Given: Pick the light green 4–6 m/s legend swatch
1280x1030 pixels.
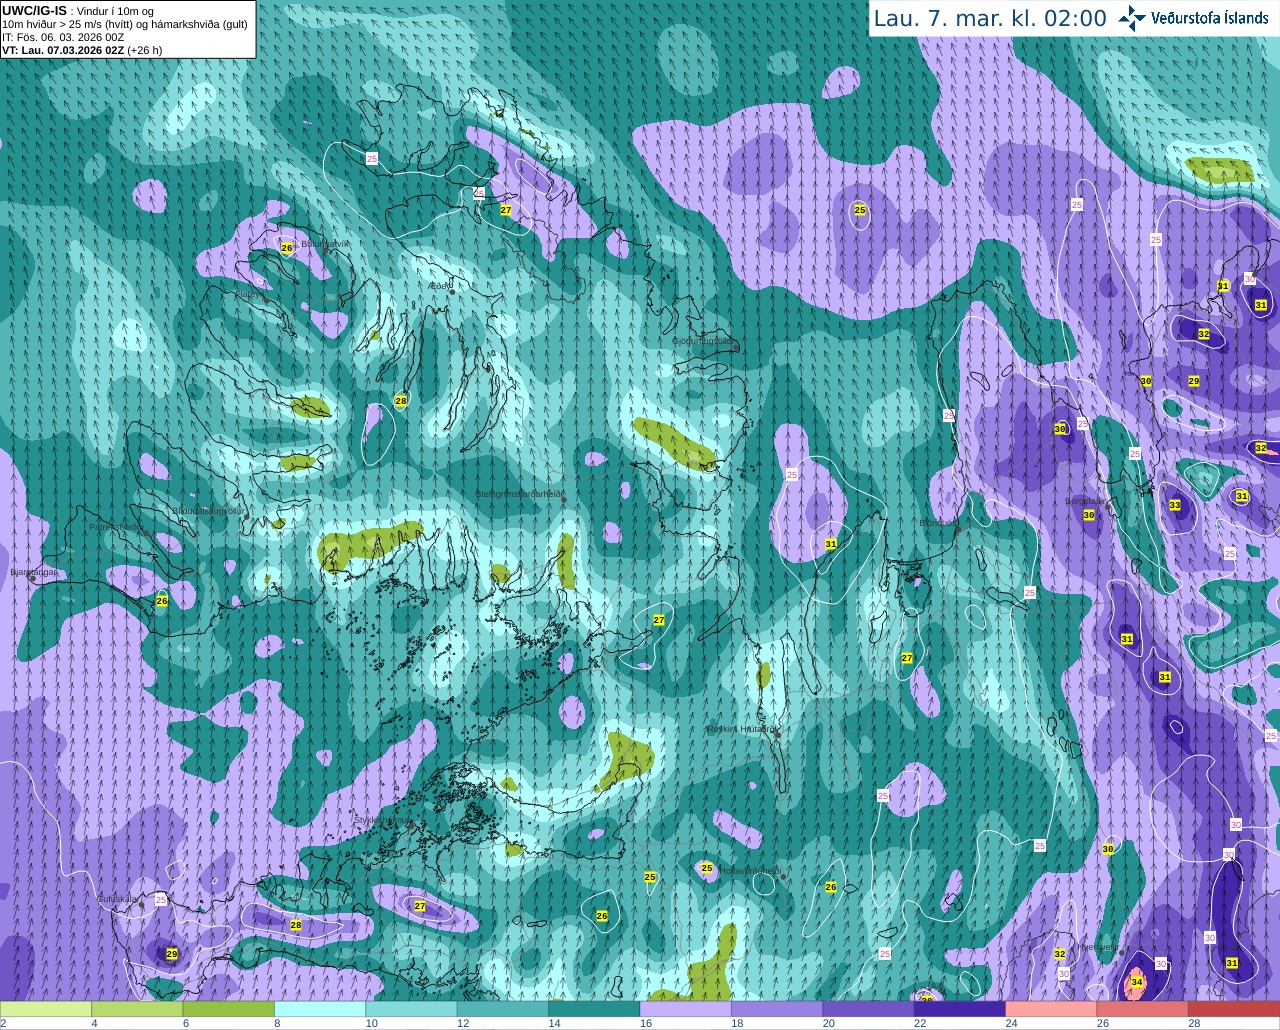Looking at the screenshot, I should [x=137, y=1009].
